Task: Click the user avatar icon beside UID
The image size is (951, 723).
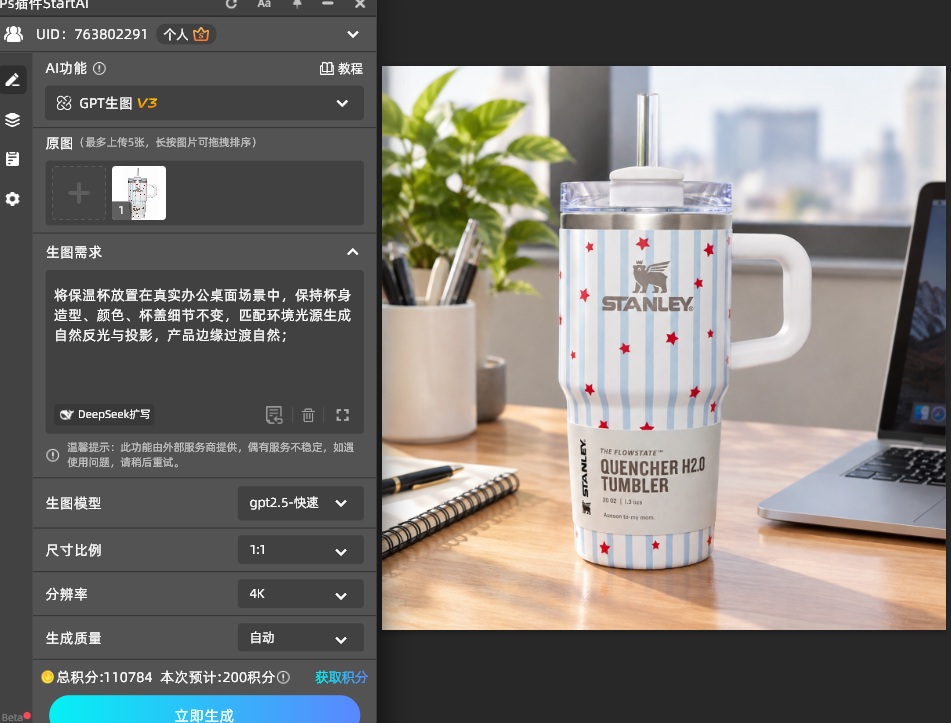Action: pos(13,34)
